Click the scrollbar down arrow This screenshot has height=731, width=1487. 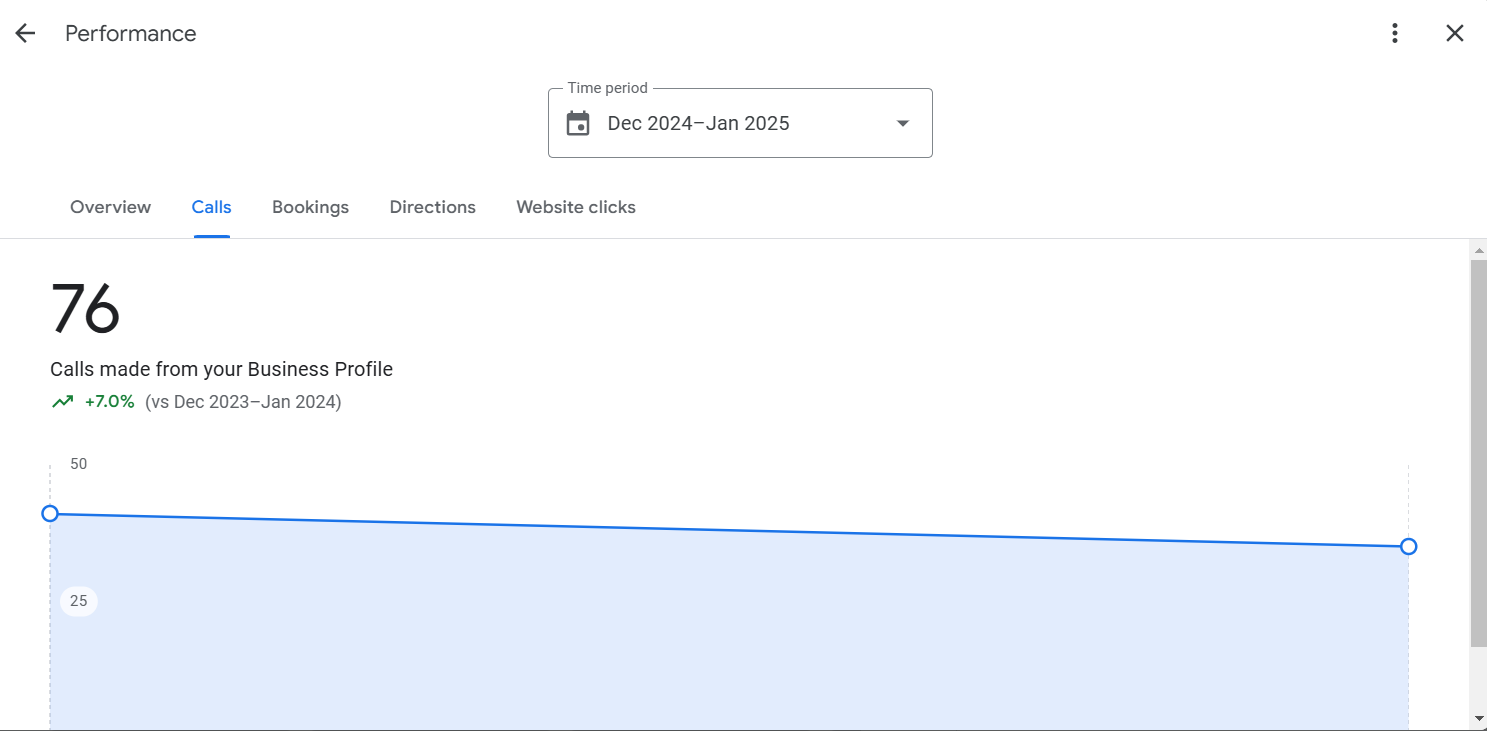coord(1478,719)
